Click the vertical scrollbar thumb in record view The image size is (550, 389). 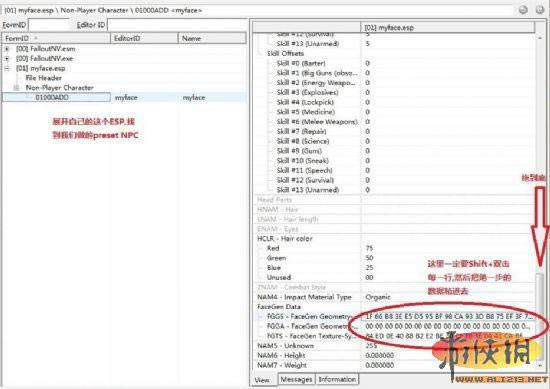541,316
